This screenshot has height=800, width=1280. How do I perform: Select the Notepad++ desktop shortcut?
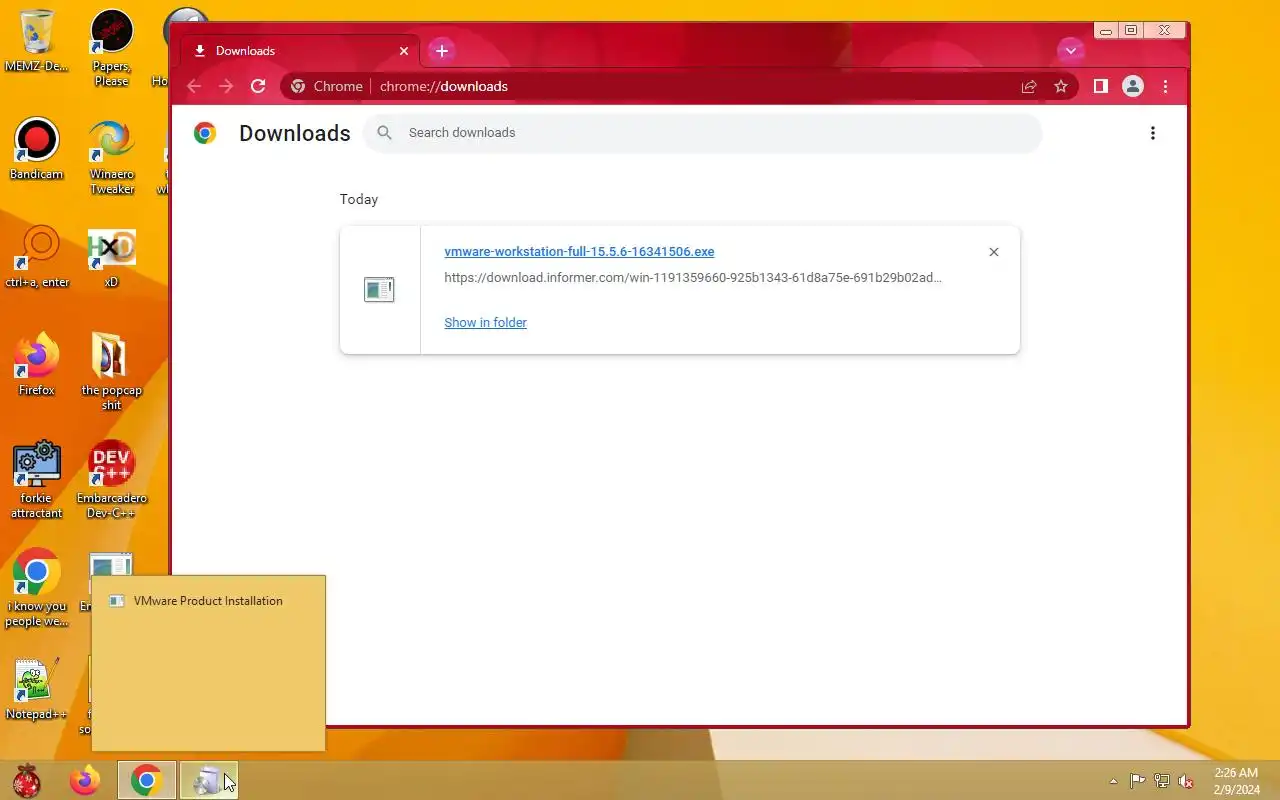pos(37,689)
